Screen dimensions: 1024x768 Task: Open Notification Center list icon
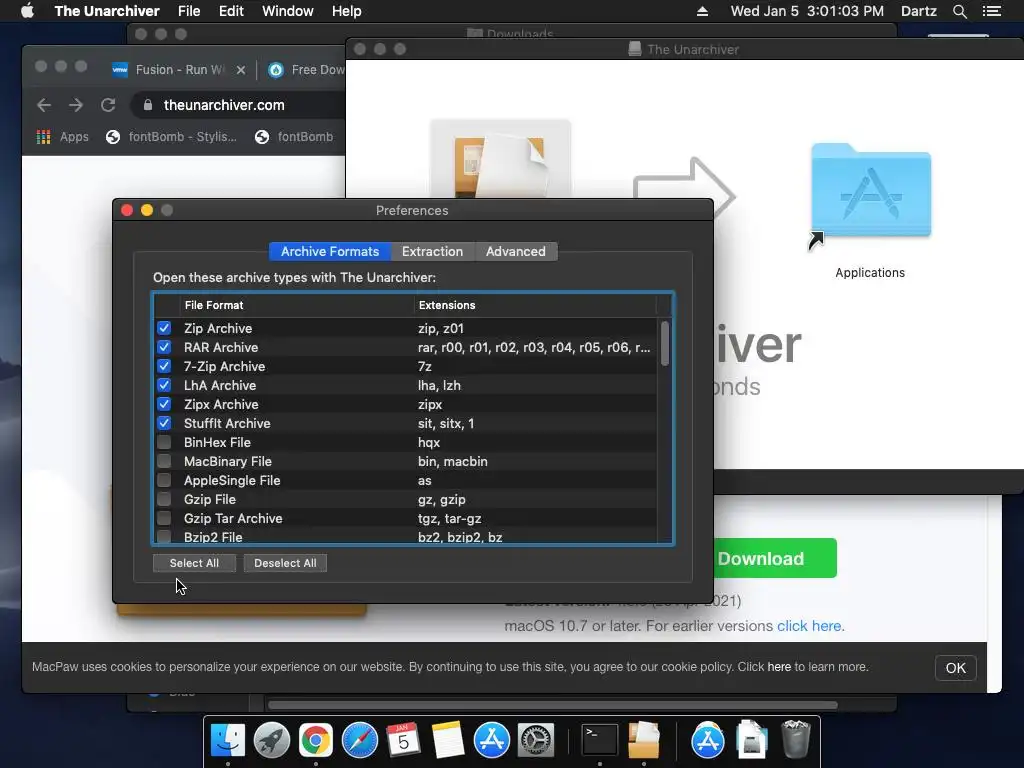click(x=991, y=11)
